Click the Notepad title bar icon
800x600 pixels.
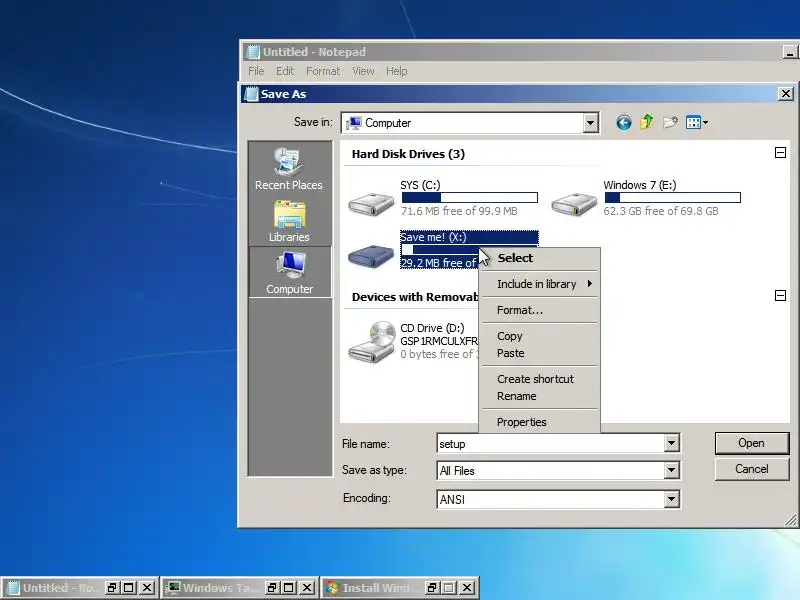(253, 52)
